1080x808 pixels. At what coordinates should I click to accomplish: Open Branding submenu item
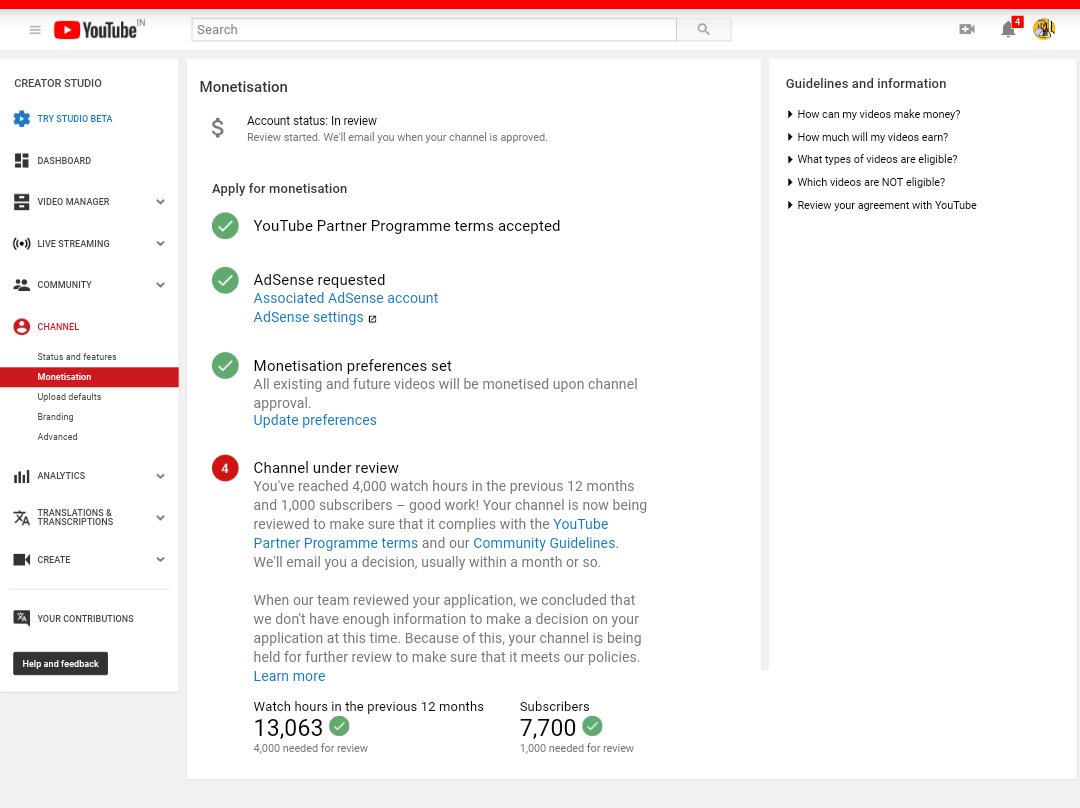coord(55,417)
